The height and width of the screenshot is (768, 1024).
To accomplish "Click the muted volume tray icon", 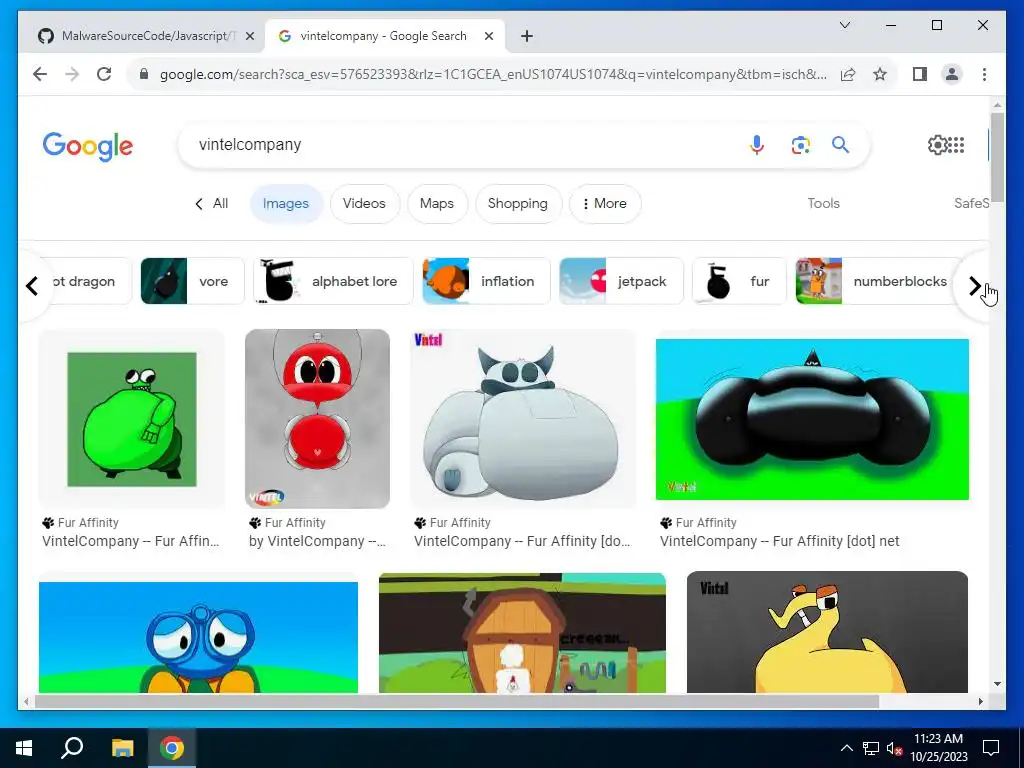I will pyautogui.click(x=895, y=748).
